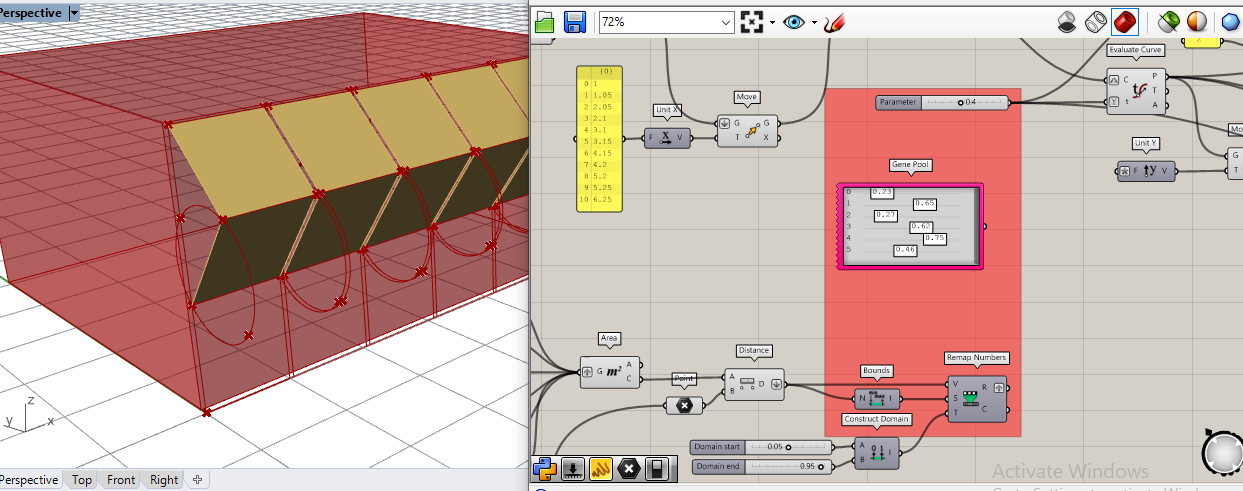Viewport: 1243px width, 491px height.
Task: Click the Gene Pool value 0.27
Action: 885,215
